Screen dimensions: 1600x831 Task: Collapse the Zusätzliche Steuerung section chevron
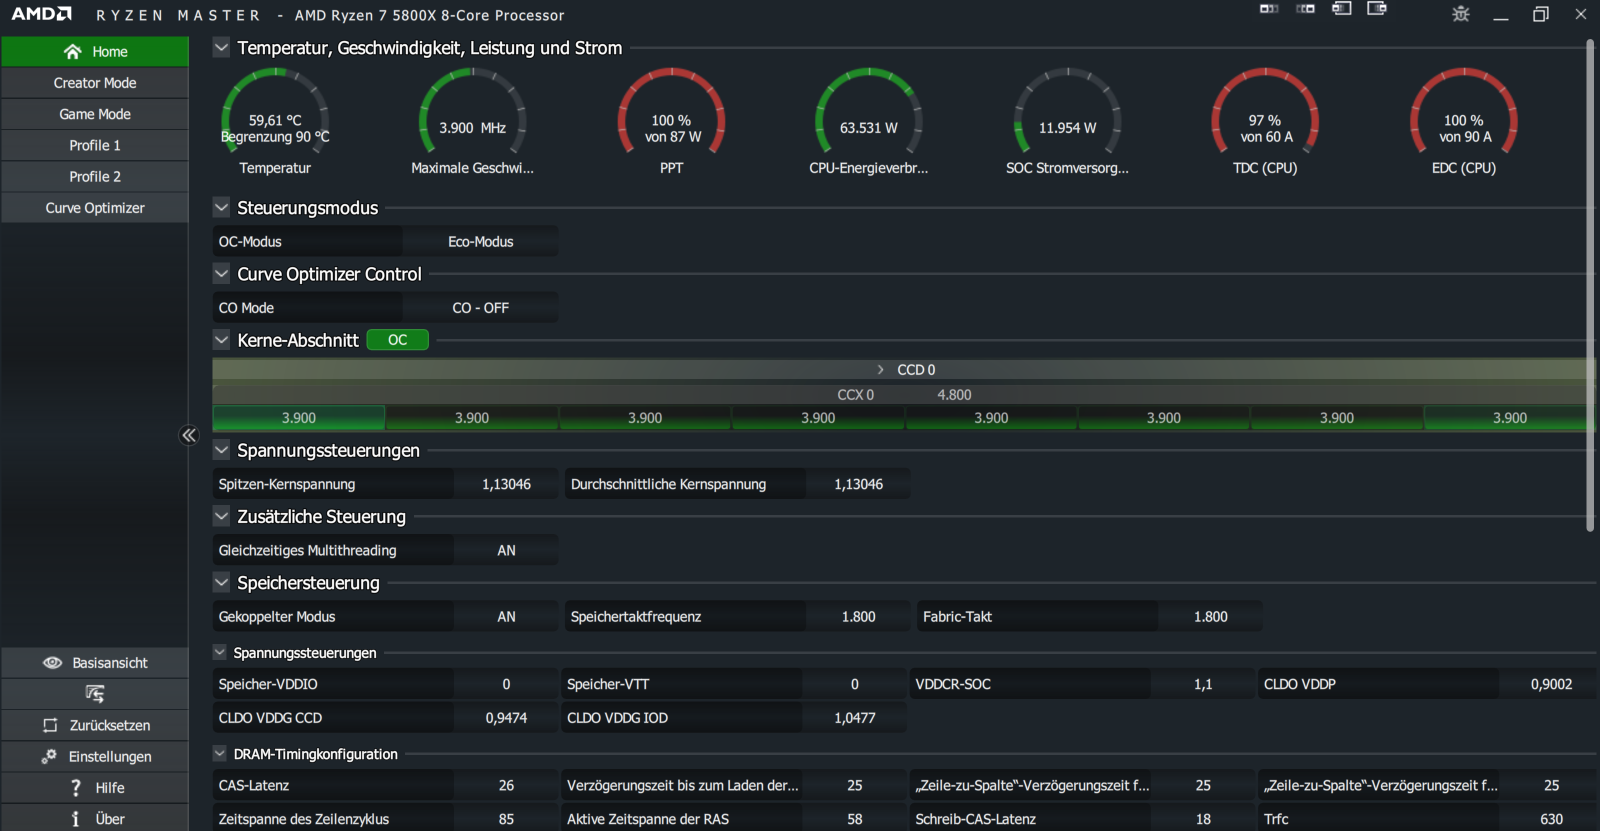pyautogui.click(x=222, y=516)
